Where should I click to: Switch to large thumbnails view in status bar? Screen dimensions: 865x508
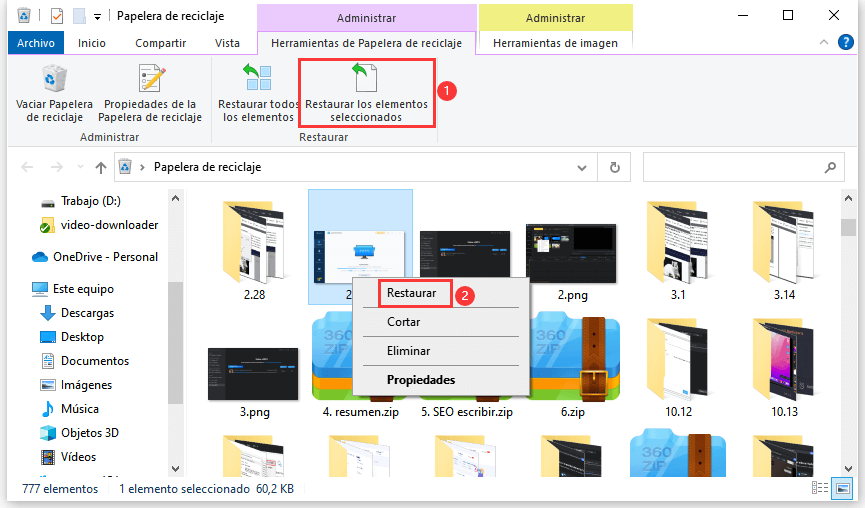point(843,489)
